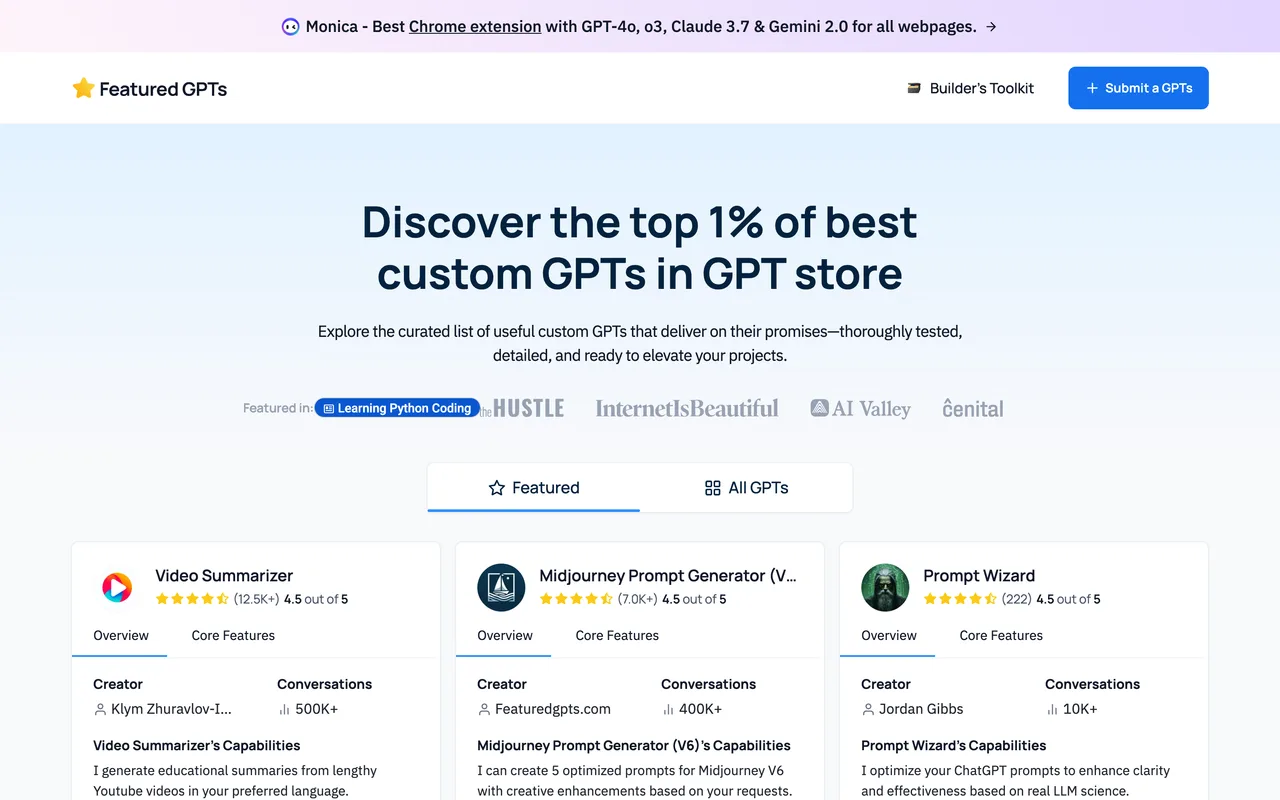
Task: Click the Hustle logo
Action: 523,408
